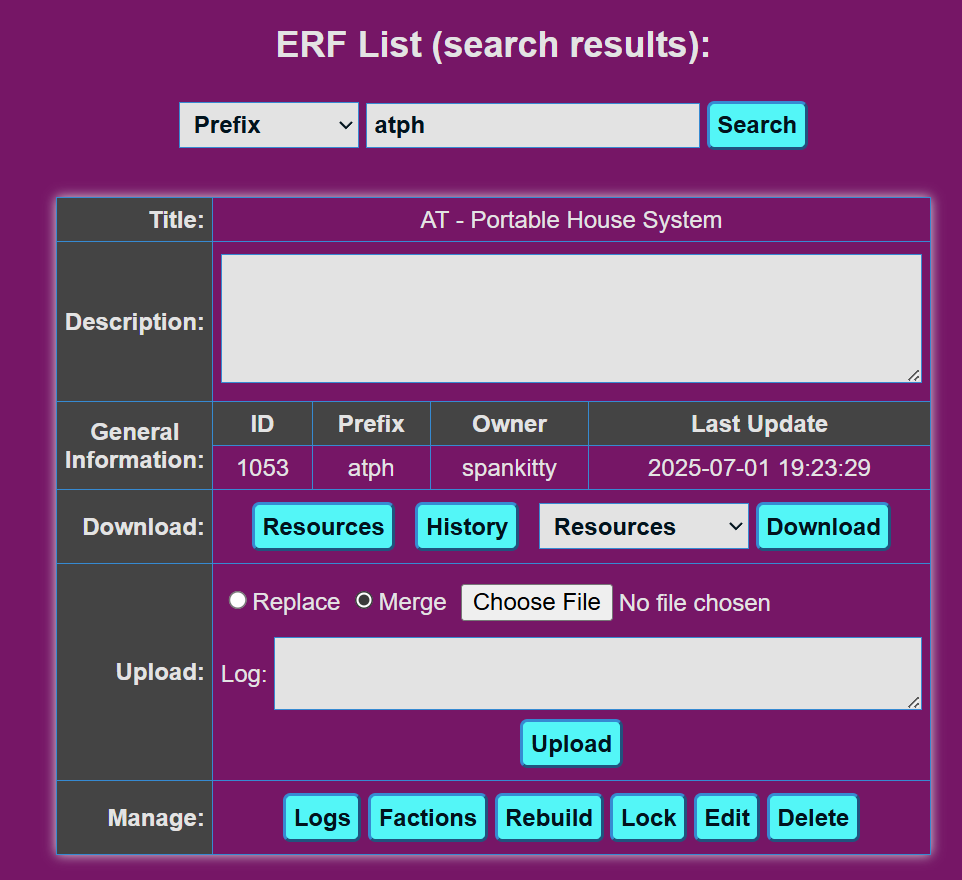Screen dimensions: 962x880
Task: Open the Resources button in Download row
Action: 323,527
